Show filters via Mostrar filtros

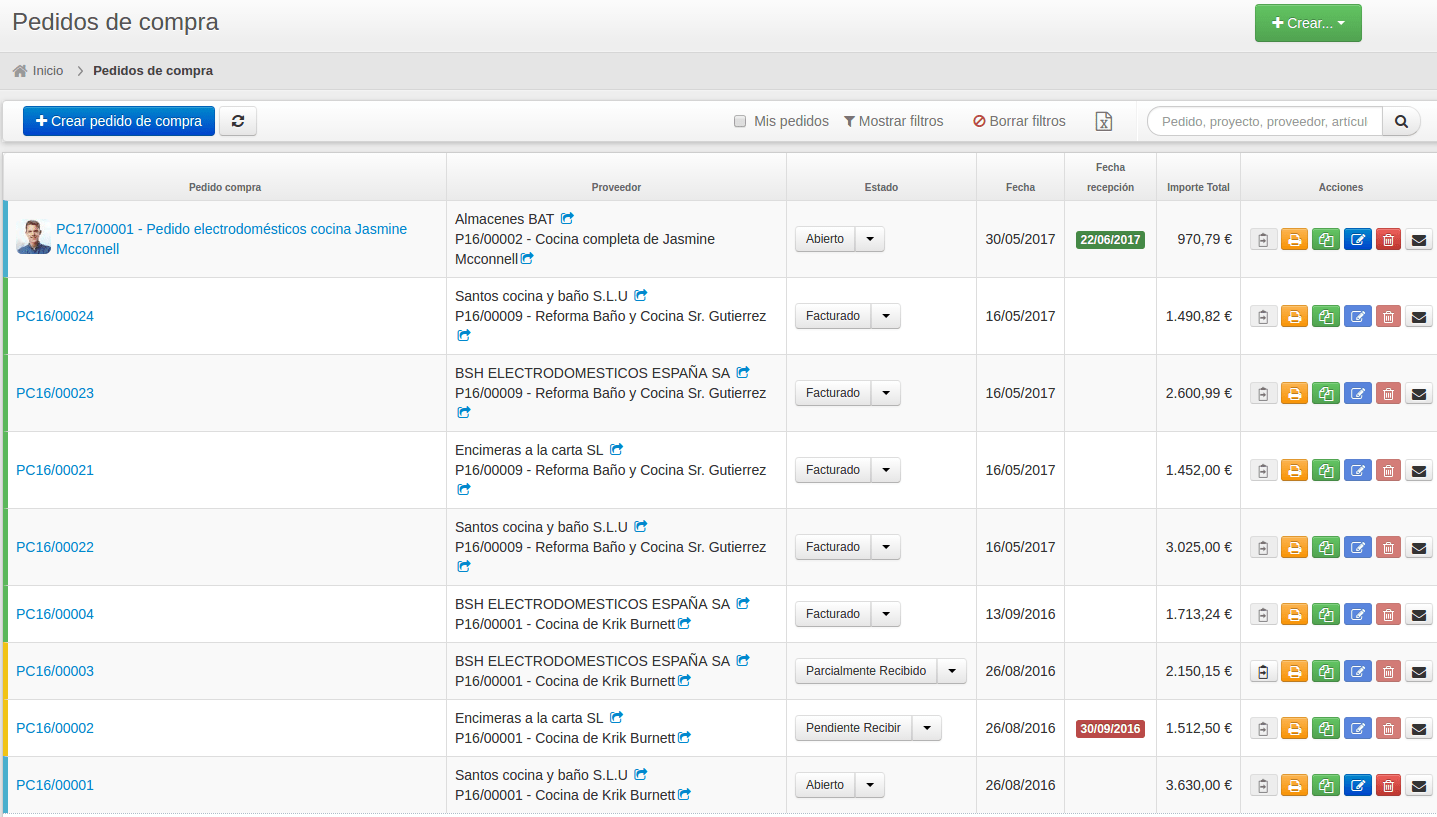click(x=893, y=121)
